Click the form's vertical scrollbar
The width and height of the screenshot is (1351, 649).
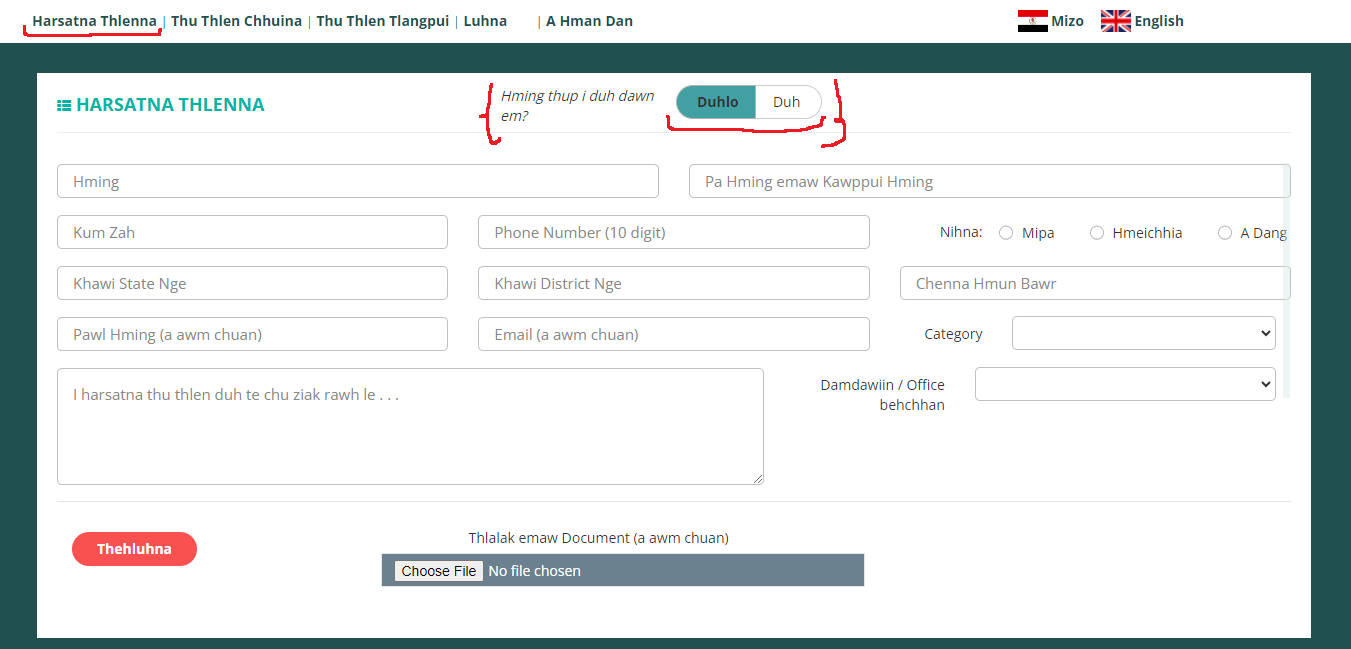click(1287, 282)
